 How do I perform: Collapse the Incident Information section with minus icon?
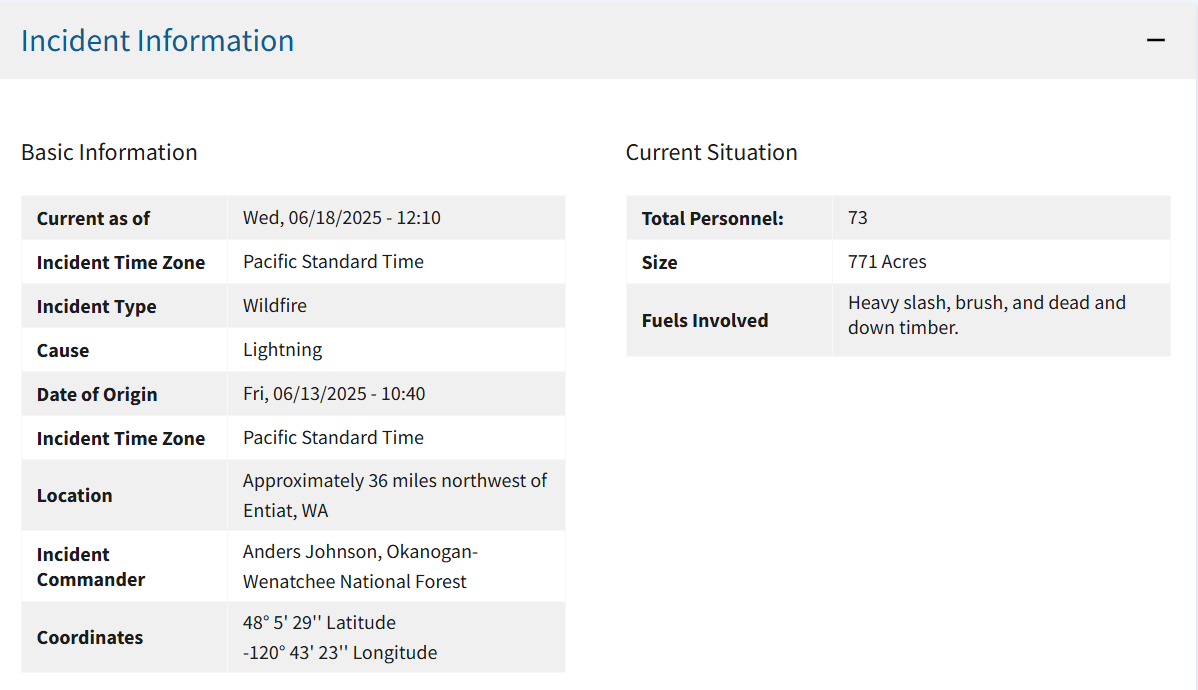click(1156, 40)
